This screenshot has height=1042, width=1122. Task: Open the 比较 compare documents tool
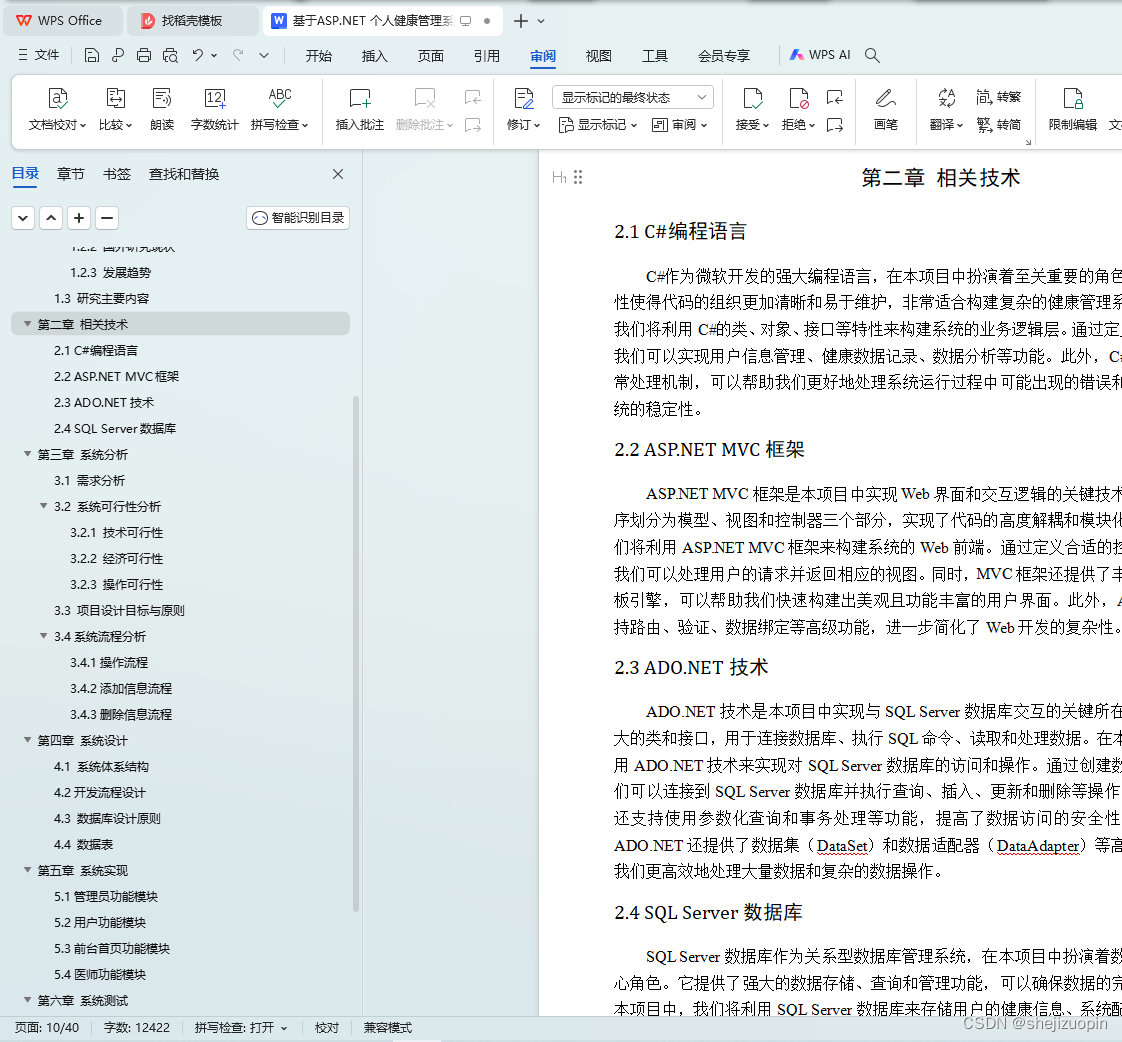[x=115, y=109]
